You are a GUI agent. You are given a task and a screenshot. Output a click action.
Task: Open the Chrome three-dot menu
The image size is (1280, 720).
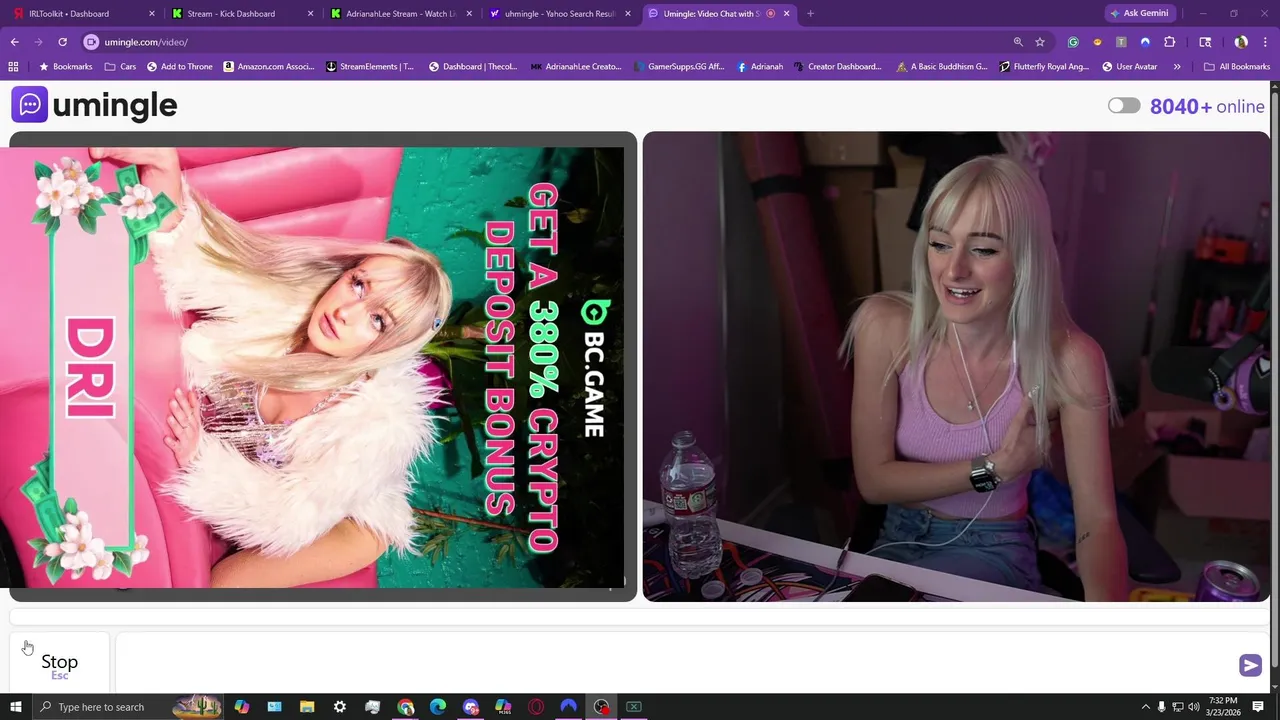[1266, 42]
